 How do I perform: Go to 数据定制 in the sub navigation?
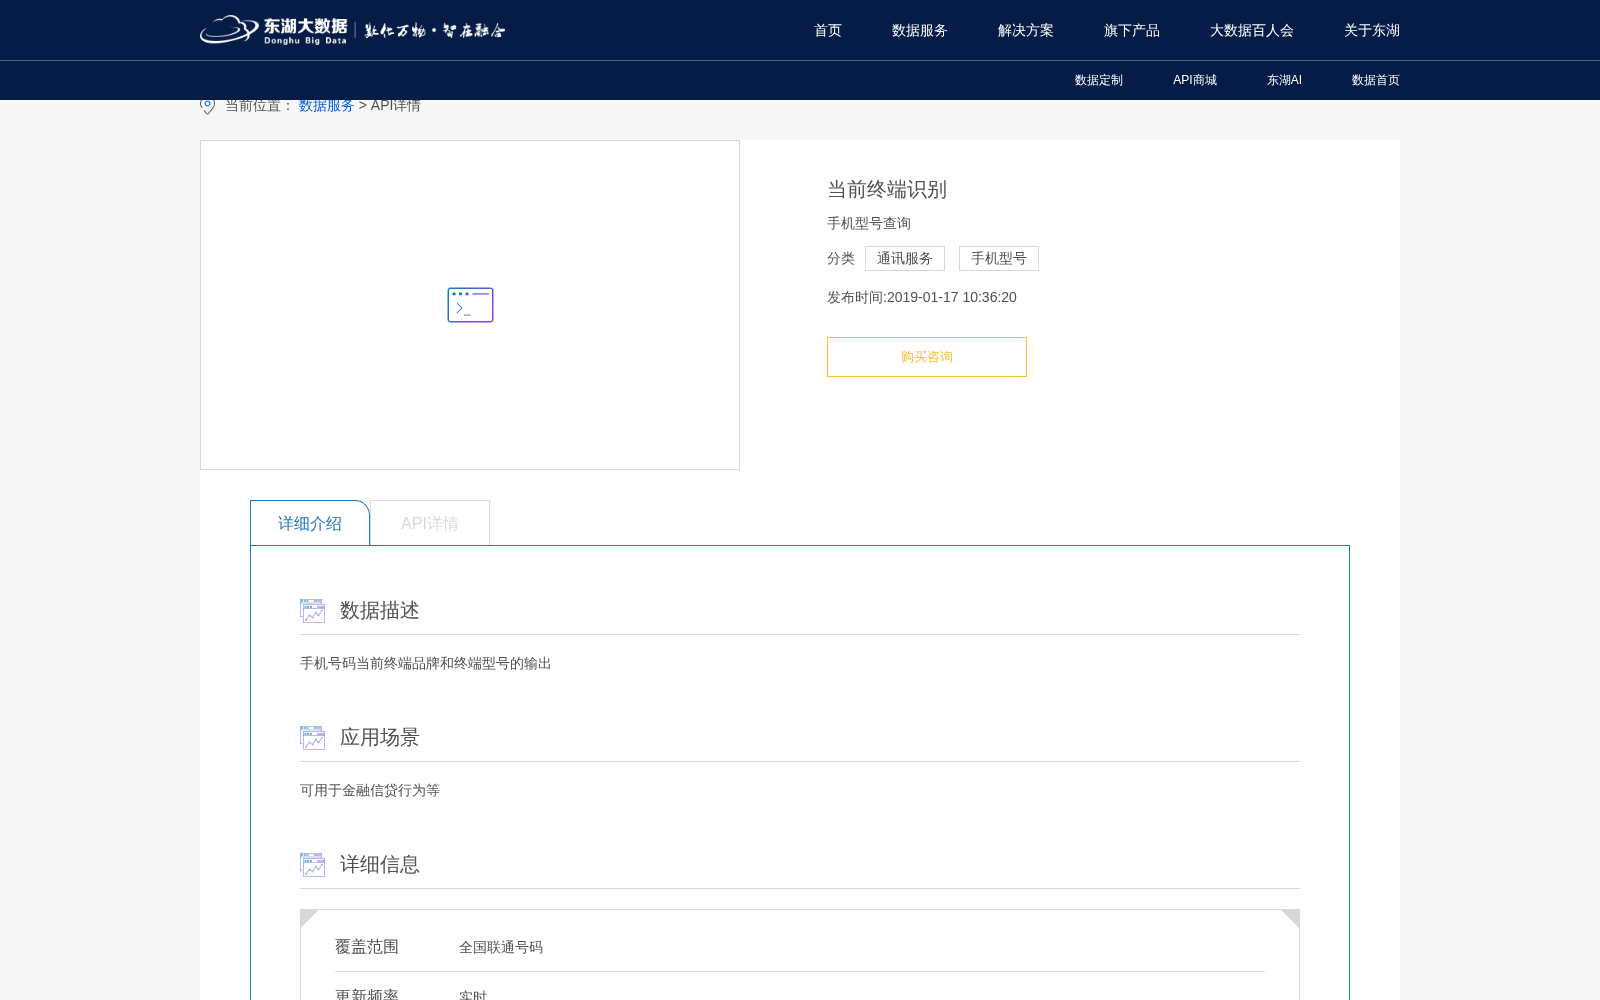pos(1099,80)
